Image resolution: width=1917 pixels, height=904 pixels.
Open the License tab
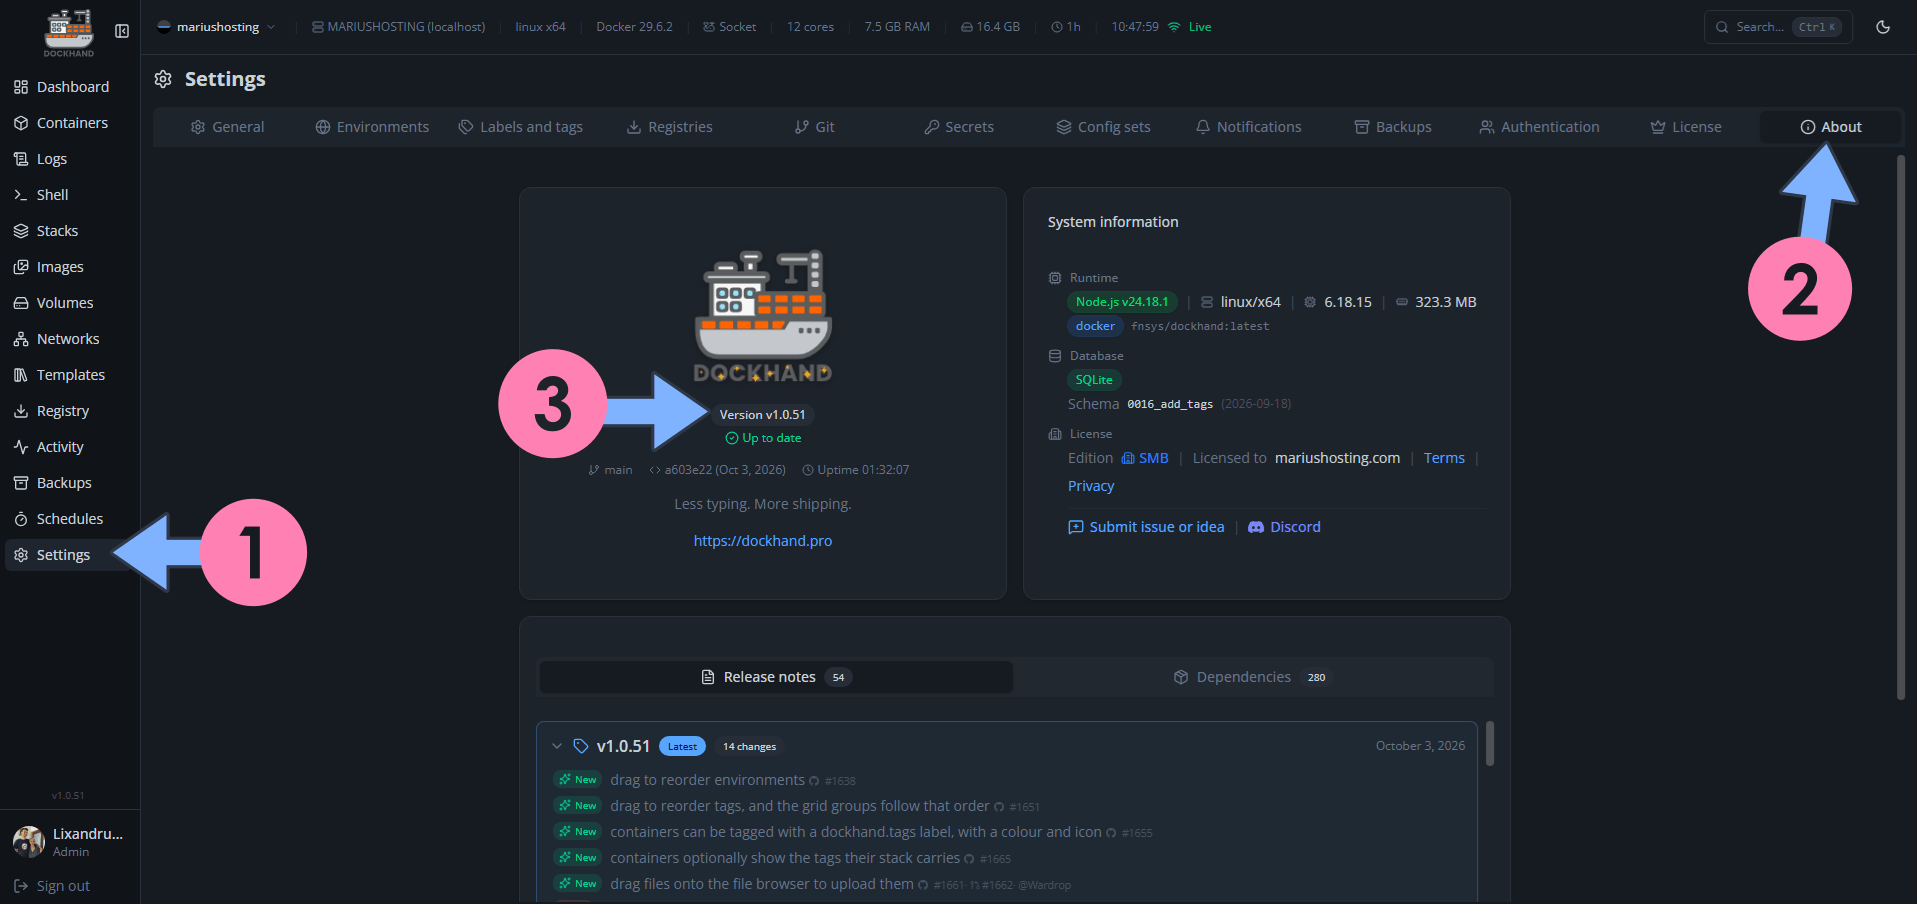[1686, 127]
